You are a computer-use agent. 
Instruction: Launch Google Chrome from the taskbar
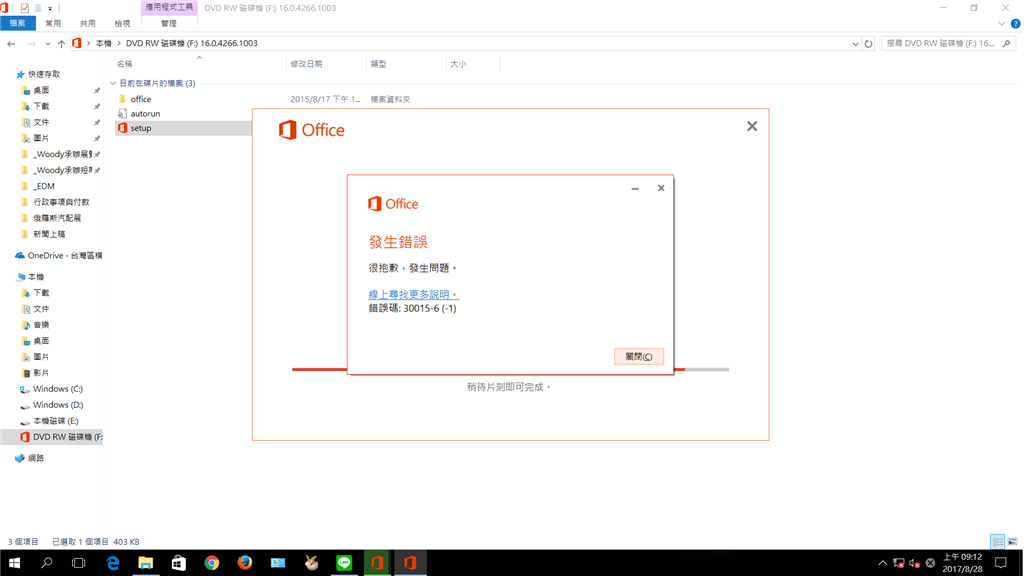coord(212,563)
